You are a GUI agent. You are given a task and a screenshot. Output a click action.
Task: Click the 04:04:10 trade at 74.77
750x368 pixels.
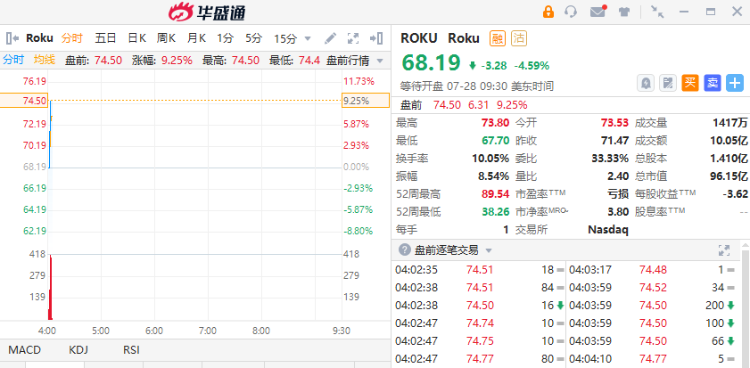(652, 358)
